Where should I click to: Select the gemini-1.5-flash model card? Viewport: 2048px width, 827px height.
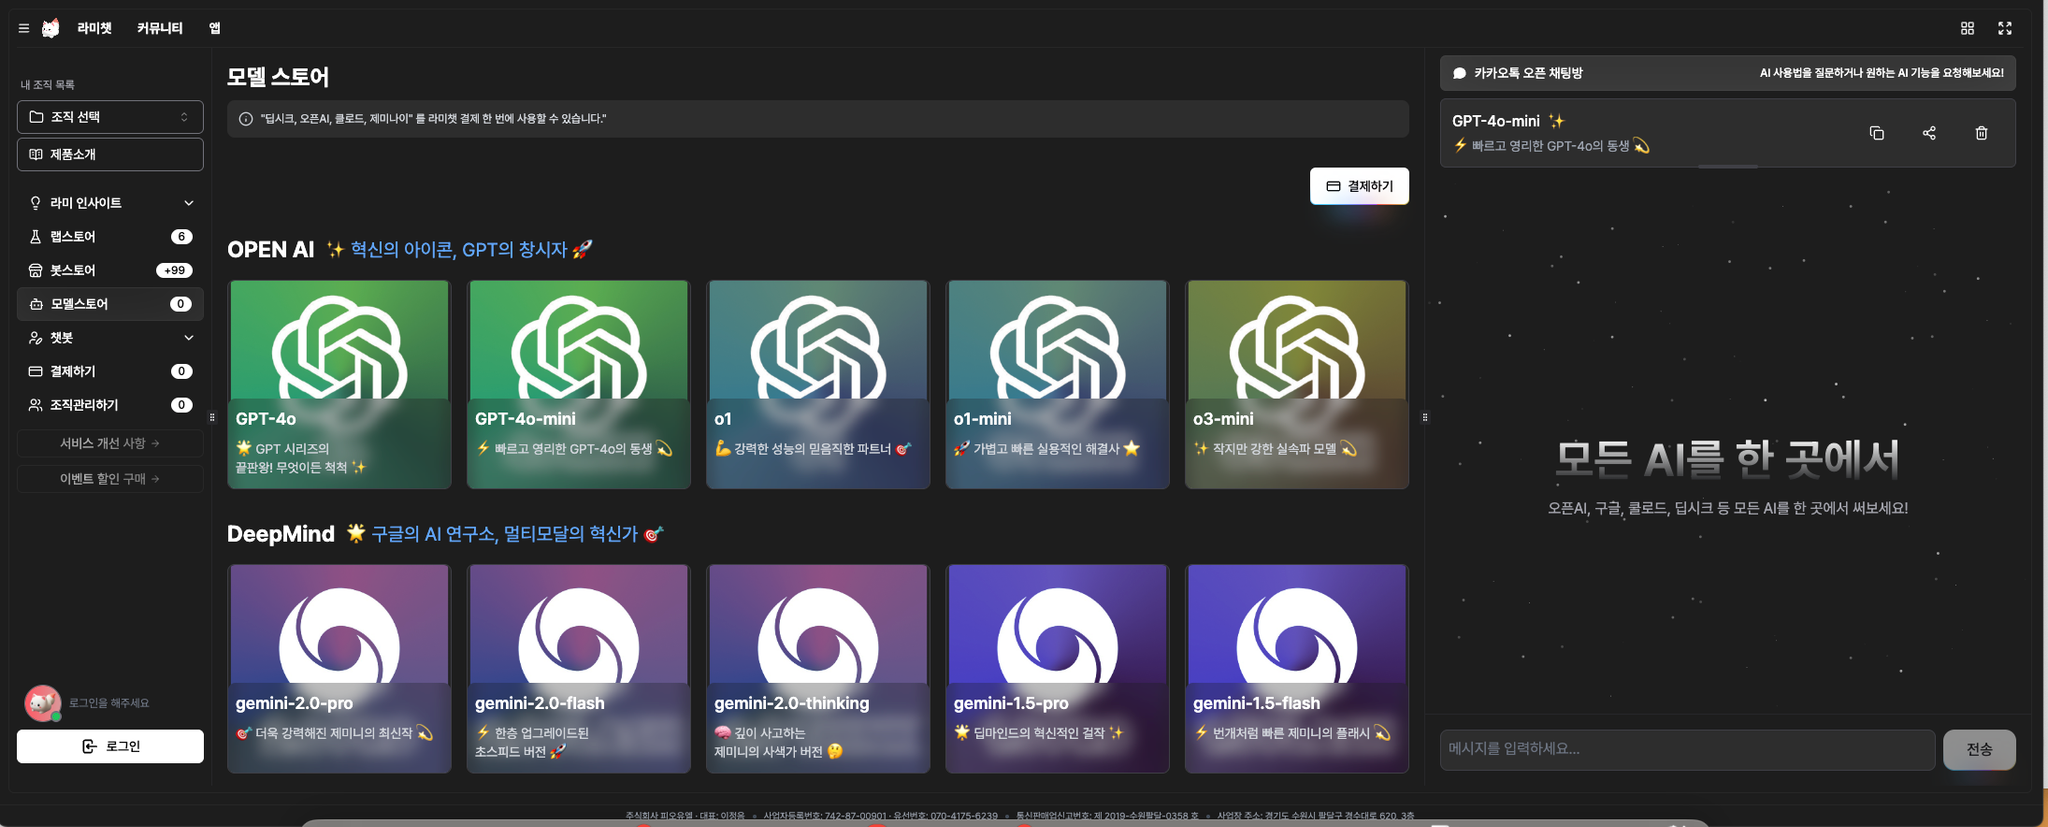tap(1297, 668)
